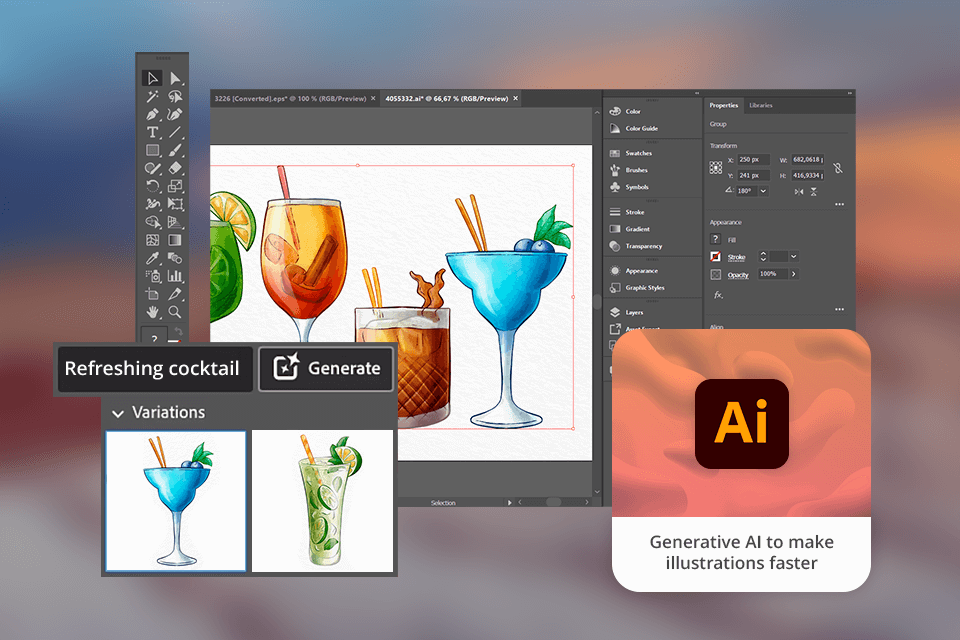Screen dimensions: 960x640
Task: Select the Direct Selection tool
Action: (175, 78)
